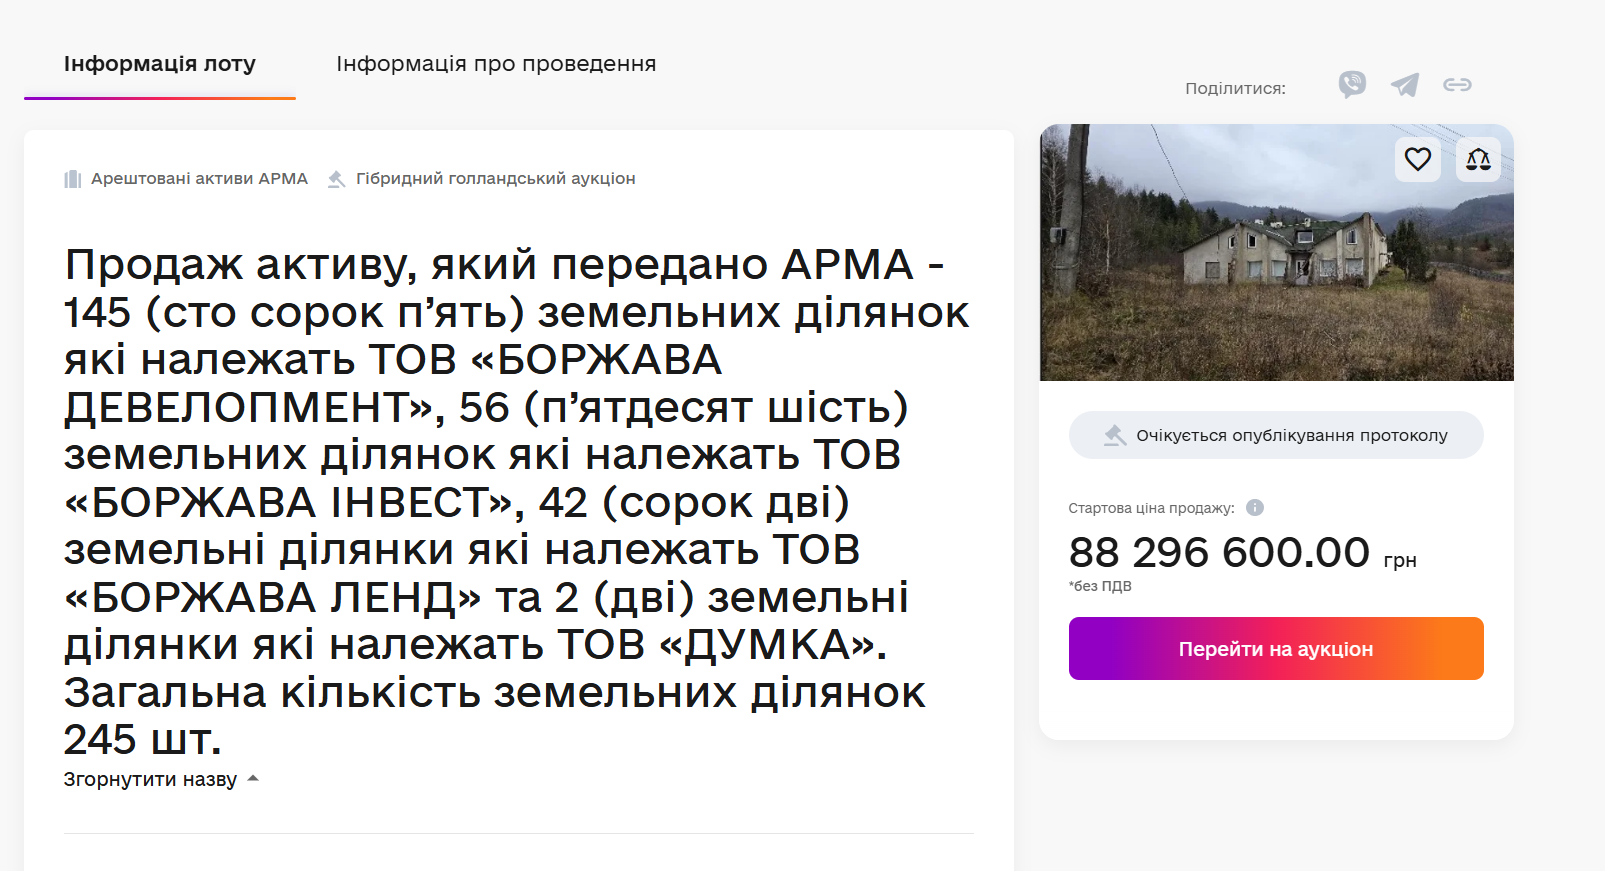Viewport: 1605px width, 871px height.
Task: Share the lot through Telegram icon
Action: coord(1404,85)
